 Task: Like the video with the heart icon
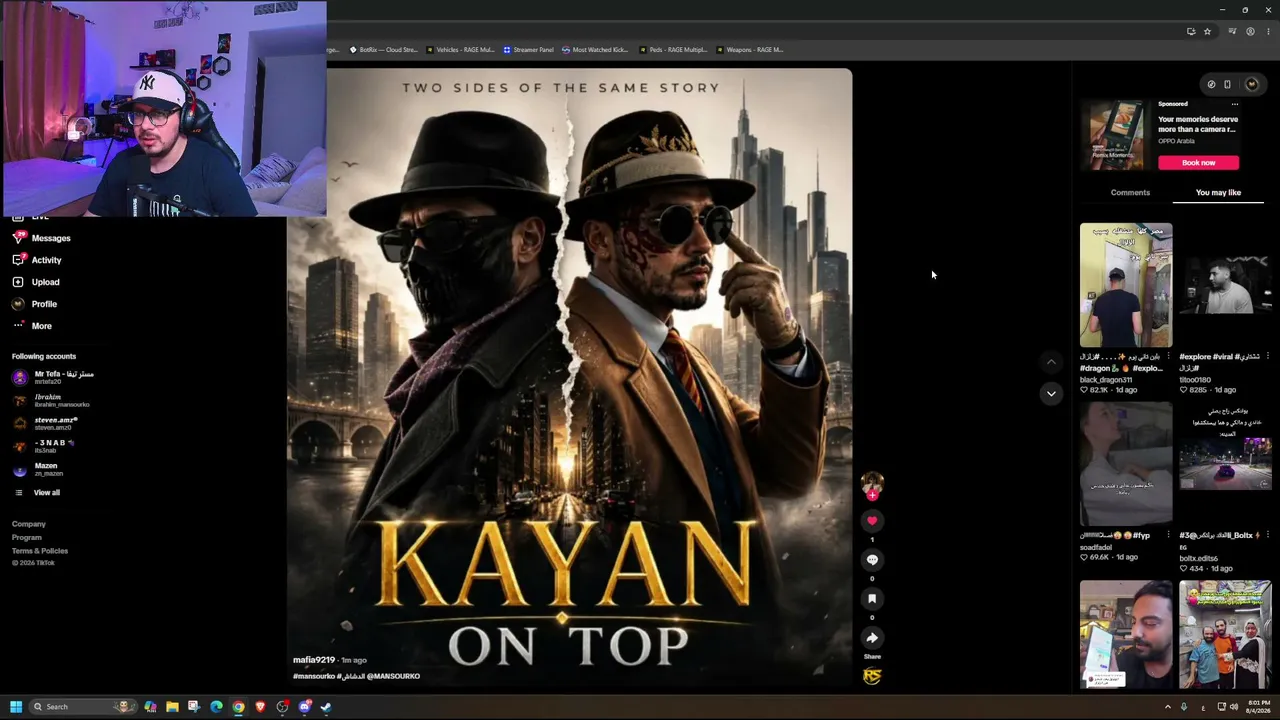[x=872, y=520]
